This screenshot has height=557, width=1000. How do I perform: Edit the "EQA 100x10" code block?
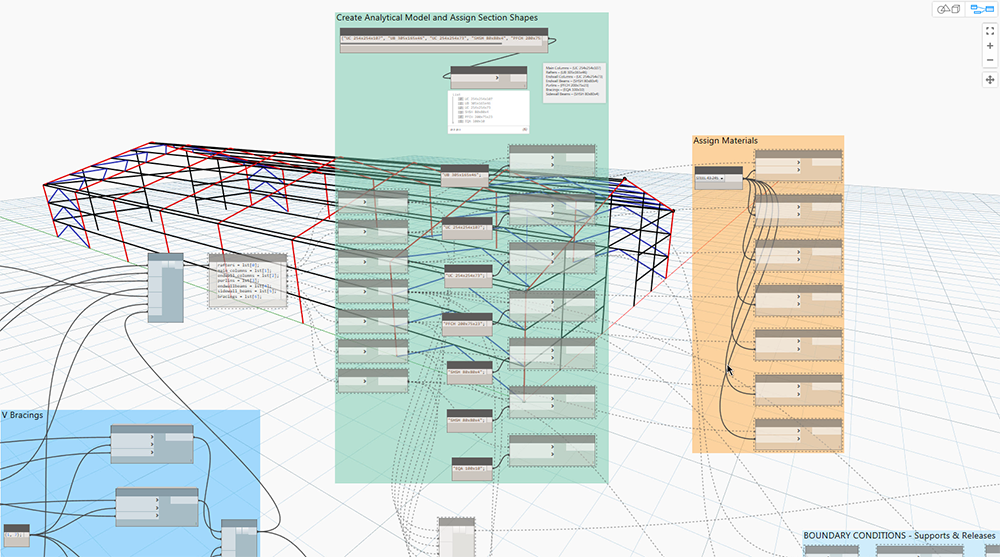tap(472, 468)
